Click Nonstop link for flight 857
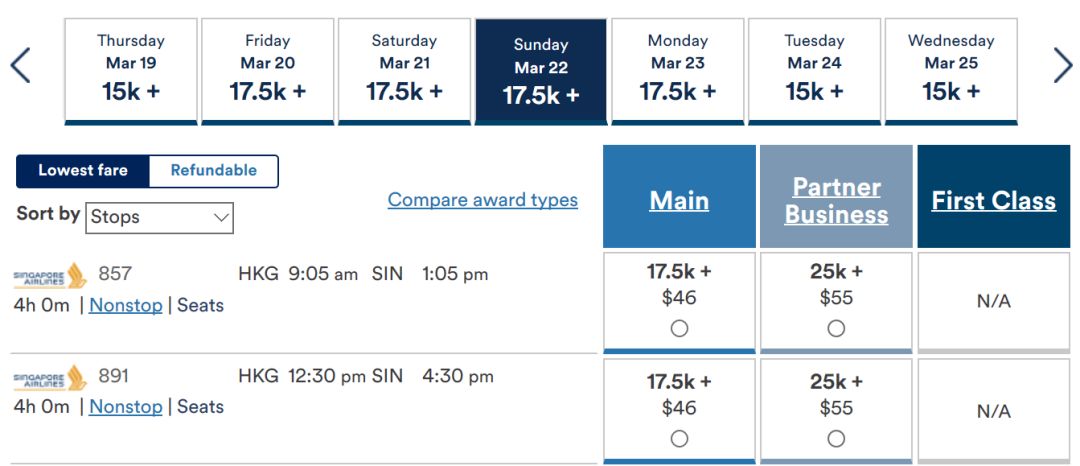The width and height of the screenshot is (1080, 466). pos(126,305)
